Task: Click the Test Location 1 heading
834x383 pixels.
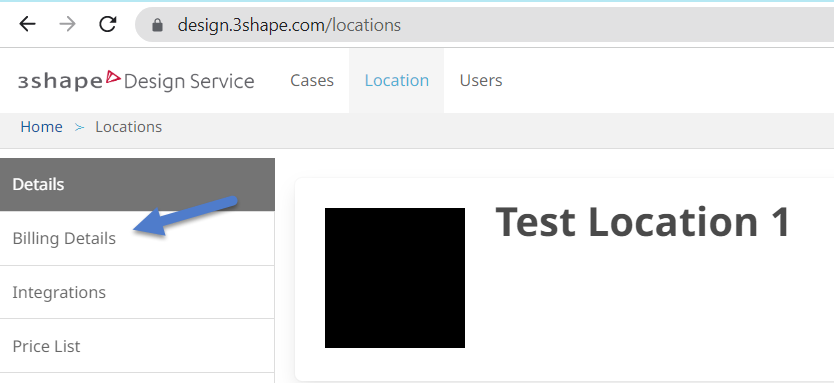Action: pos(643,222)
